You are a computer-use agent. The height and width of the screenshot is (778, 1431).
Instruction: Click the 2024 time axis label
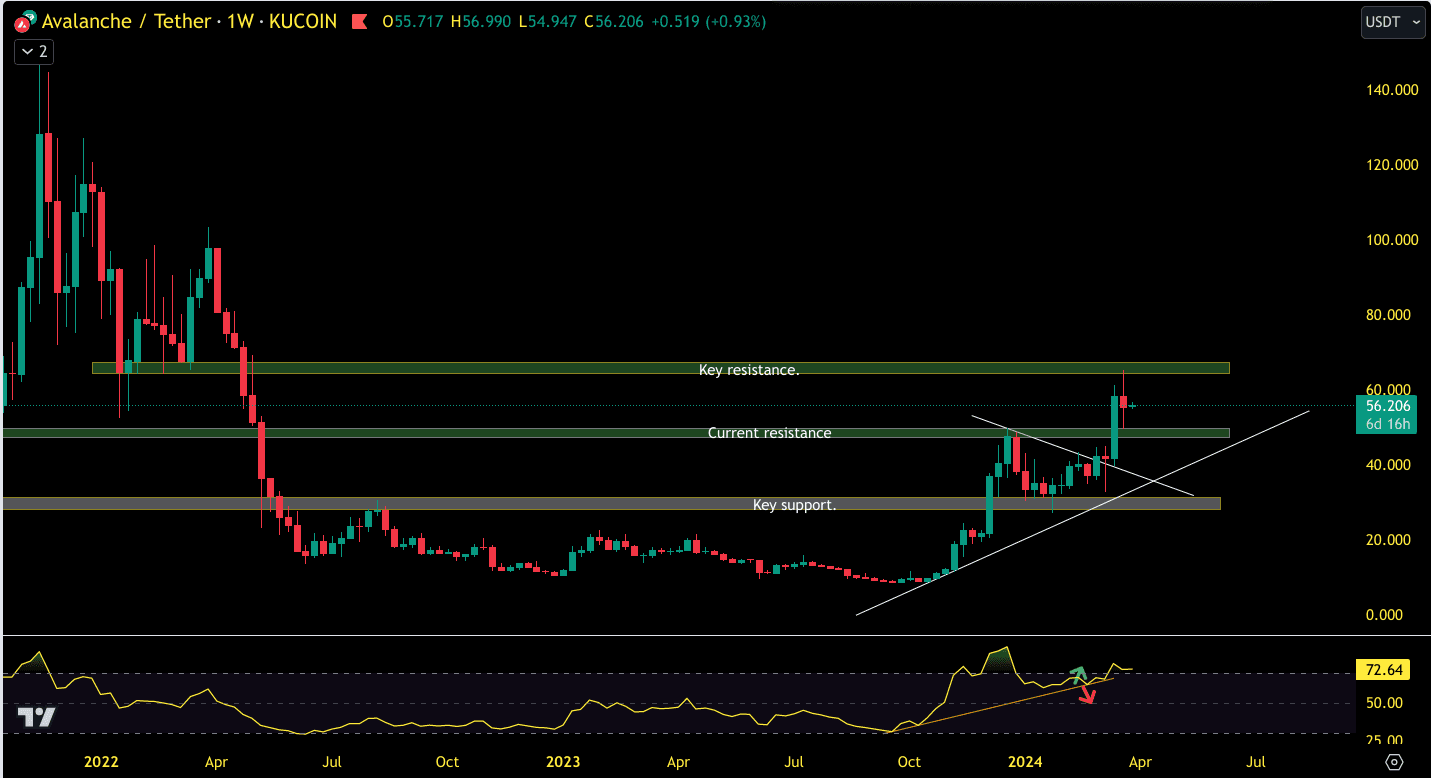click(x=1025, y=762)
